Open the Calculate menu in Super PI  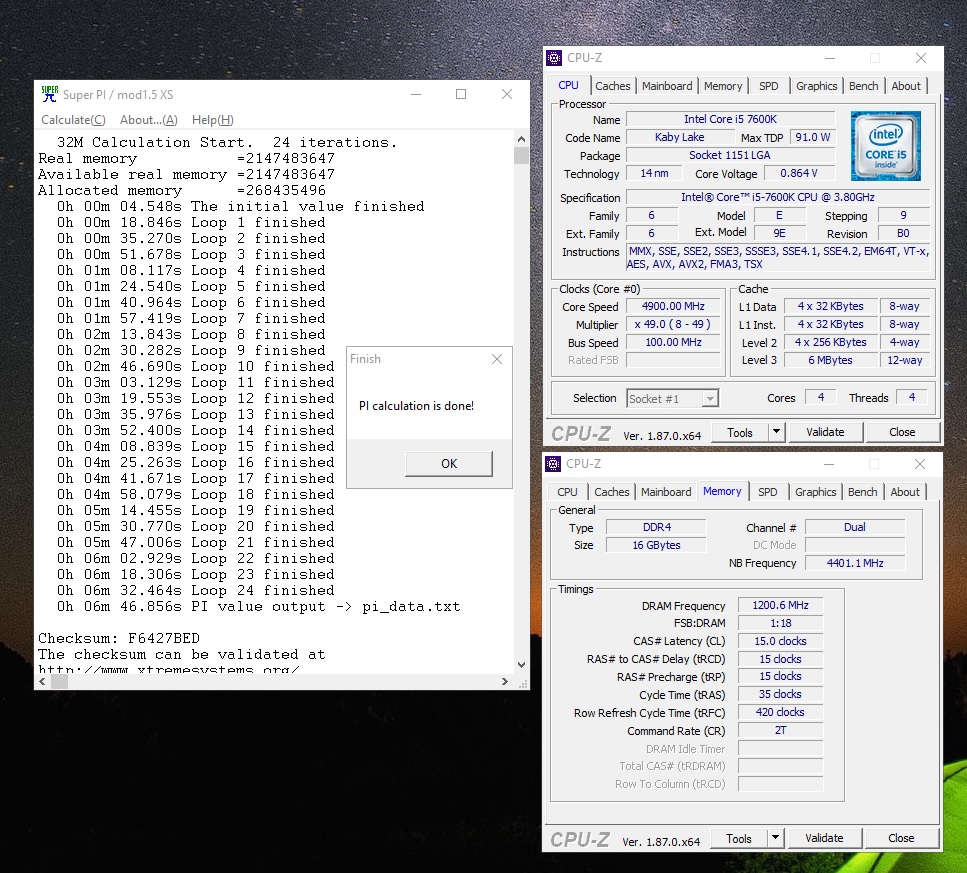pos(73,120)
